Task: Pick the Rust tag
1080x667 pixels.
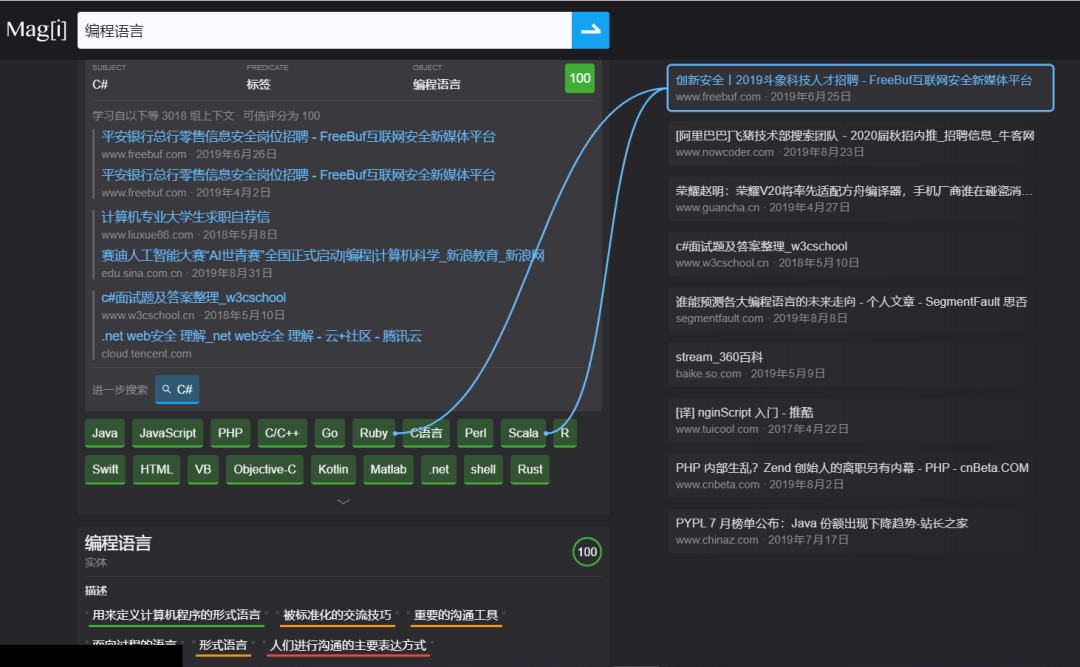Action: [530, 469]
